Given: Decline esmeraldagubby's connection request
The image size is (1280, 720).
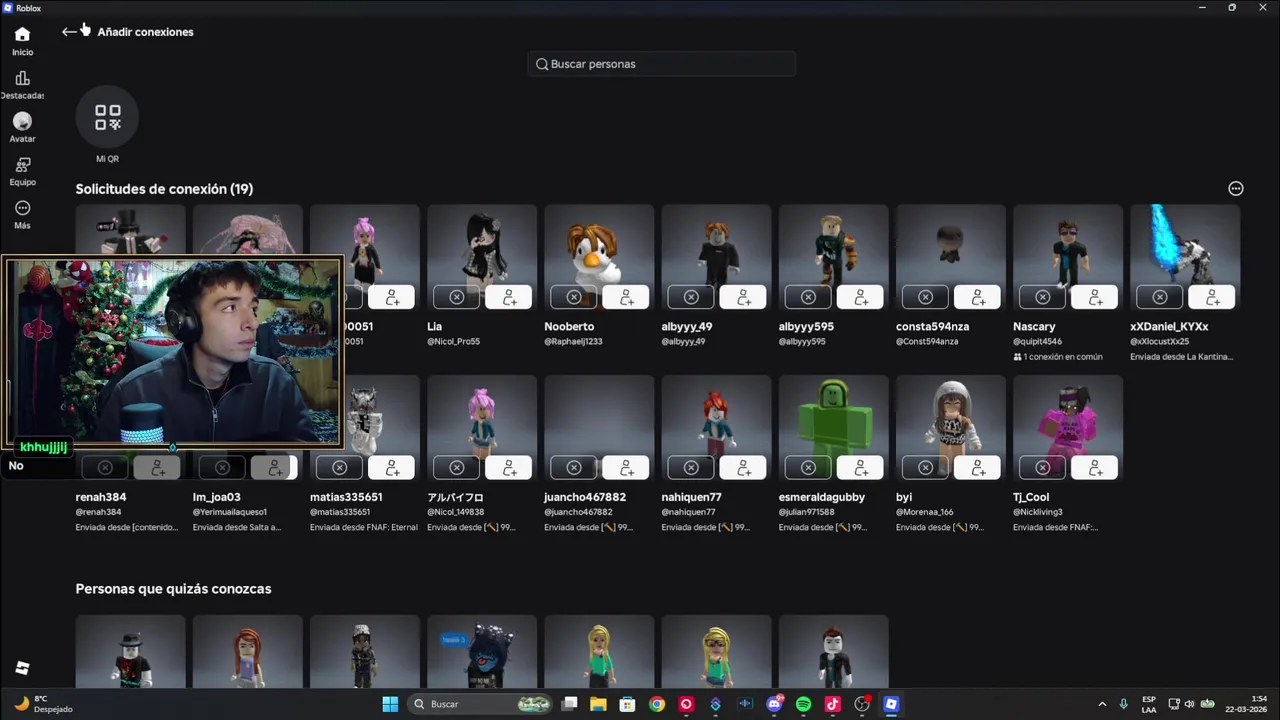Looking at the screenshot, I should click(x=807, y=468).
